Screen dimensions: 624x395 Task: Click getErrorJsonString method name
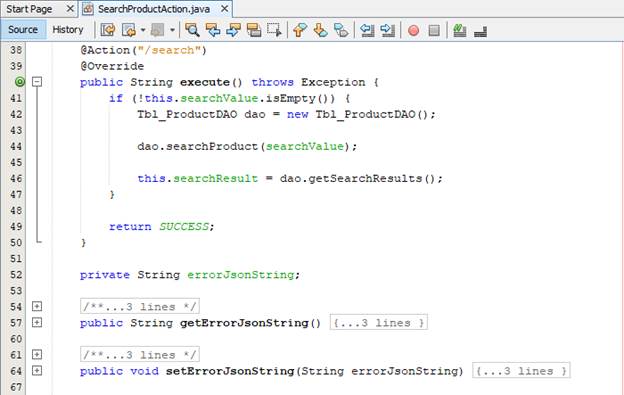coord(244,323)
